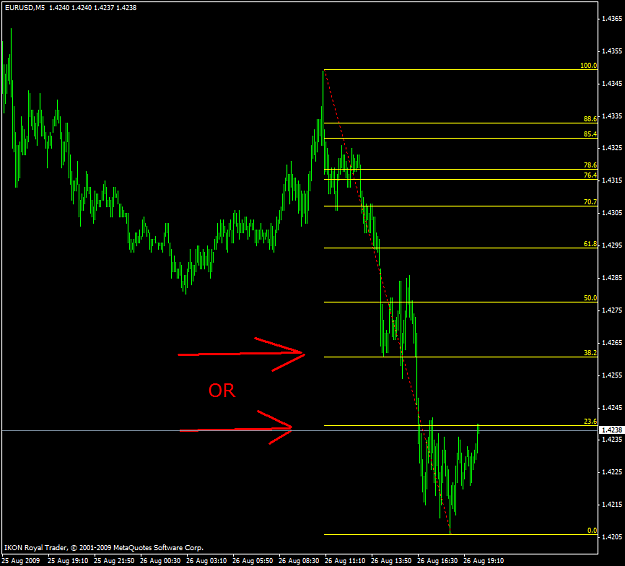Click the 0.0 Fibonacci level label
The width and height of the screenshot is (625, 566).
[x=592, y=530]
